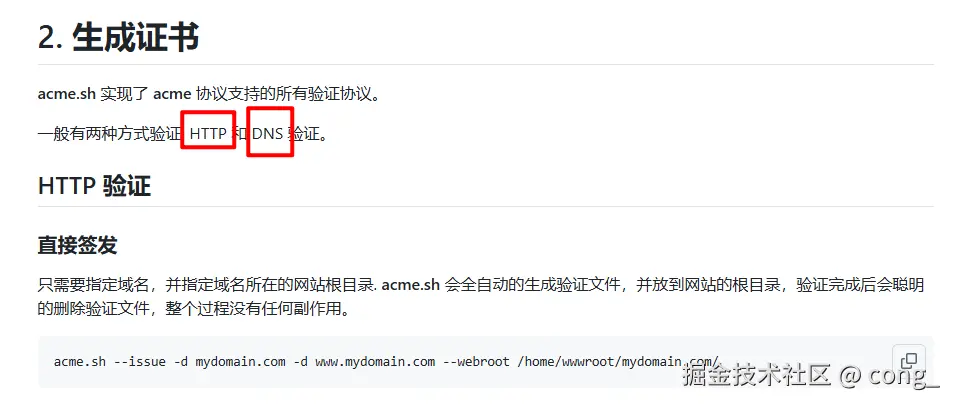The height and width of the screenshot is (405, 954).
Task: Select the red-boxed HTTP word
Action: click(208, 134)
